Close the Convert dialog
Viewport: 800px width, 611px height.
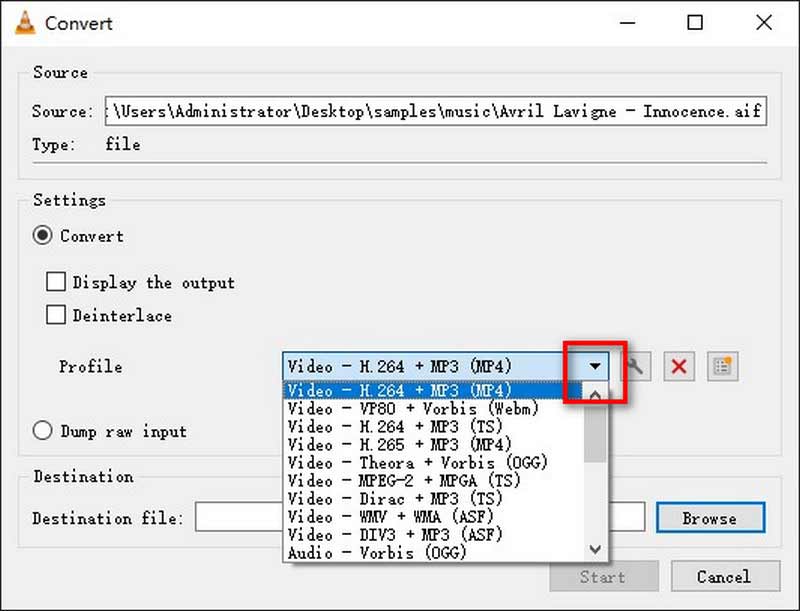pyautogui.click(x=764, y=22)
